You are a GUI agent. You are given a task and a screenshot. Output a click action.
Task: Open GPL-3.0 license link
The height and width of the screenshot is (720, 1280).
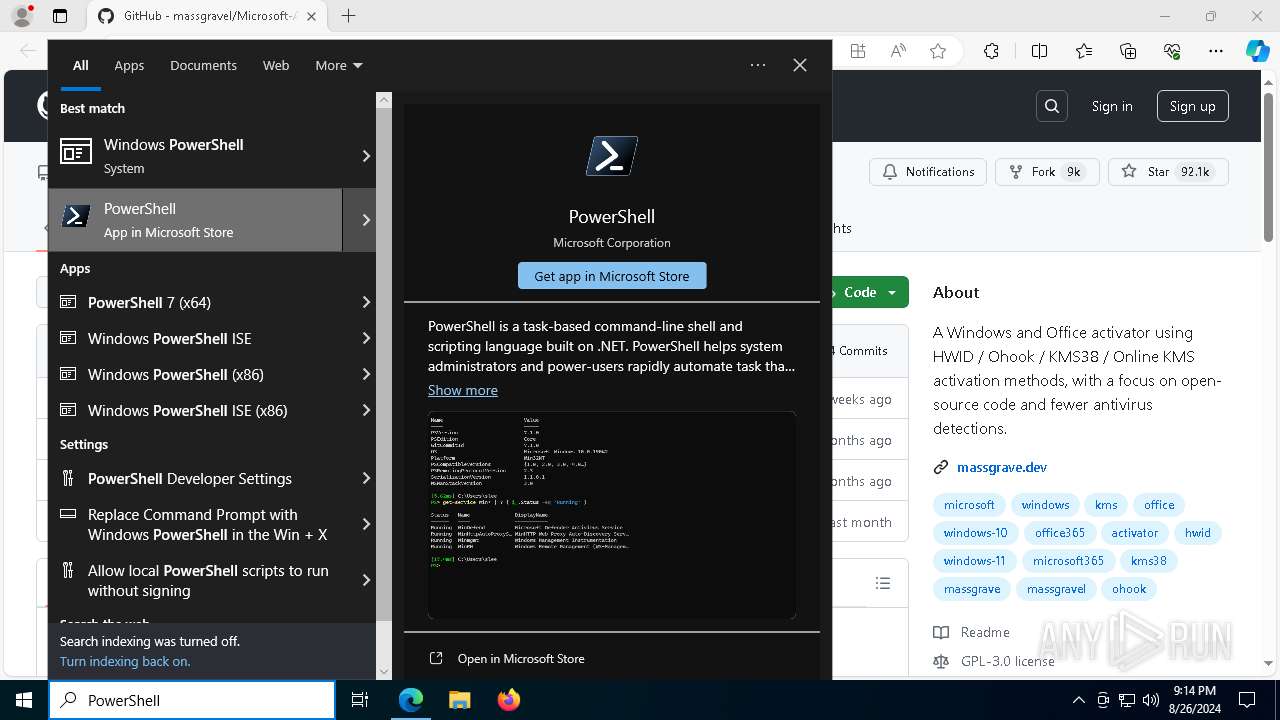1007,661
